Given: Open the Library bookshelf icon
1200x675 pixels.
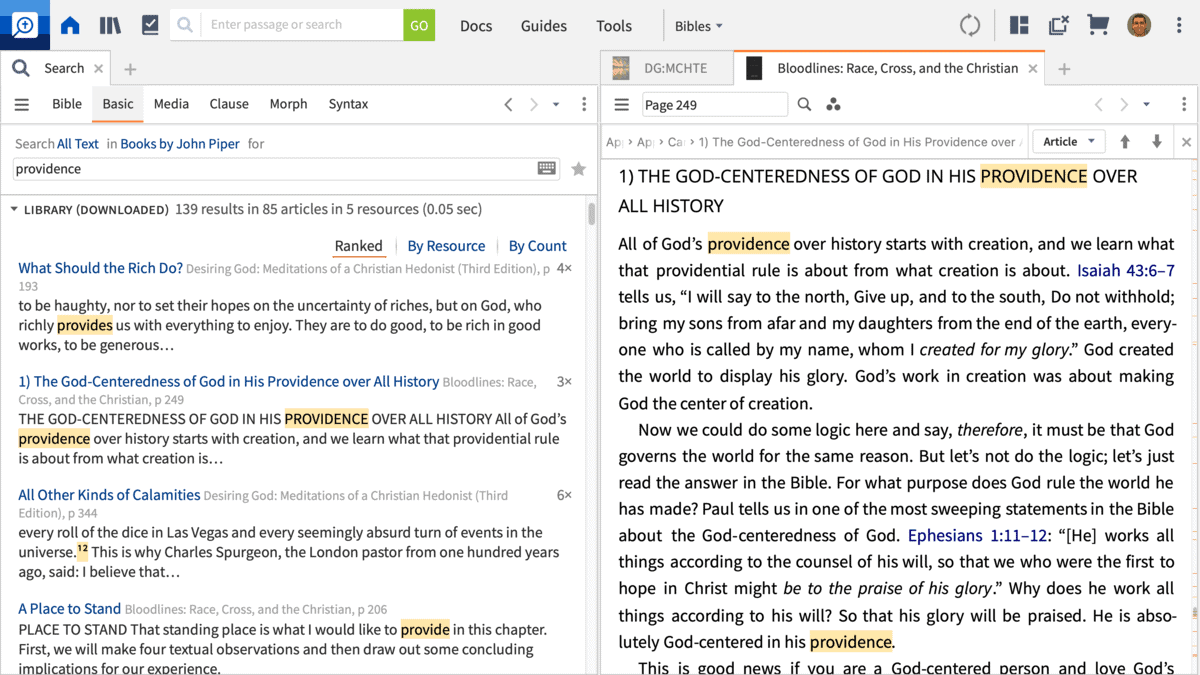Looking at the screenshot, I should click(110, 26).
